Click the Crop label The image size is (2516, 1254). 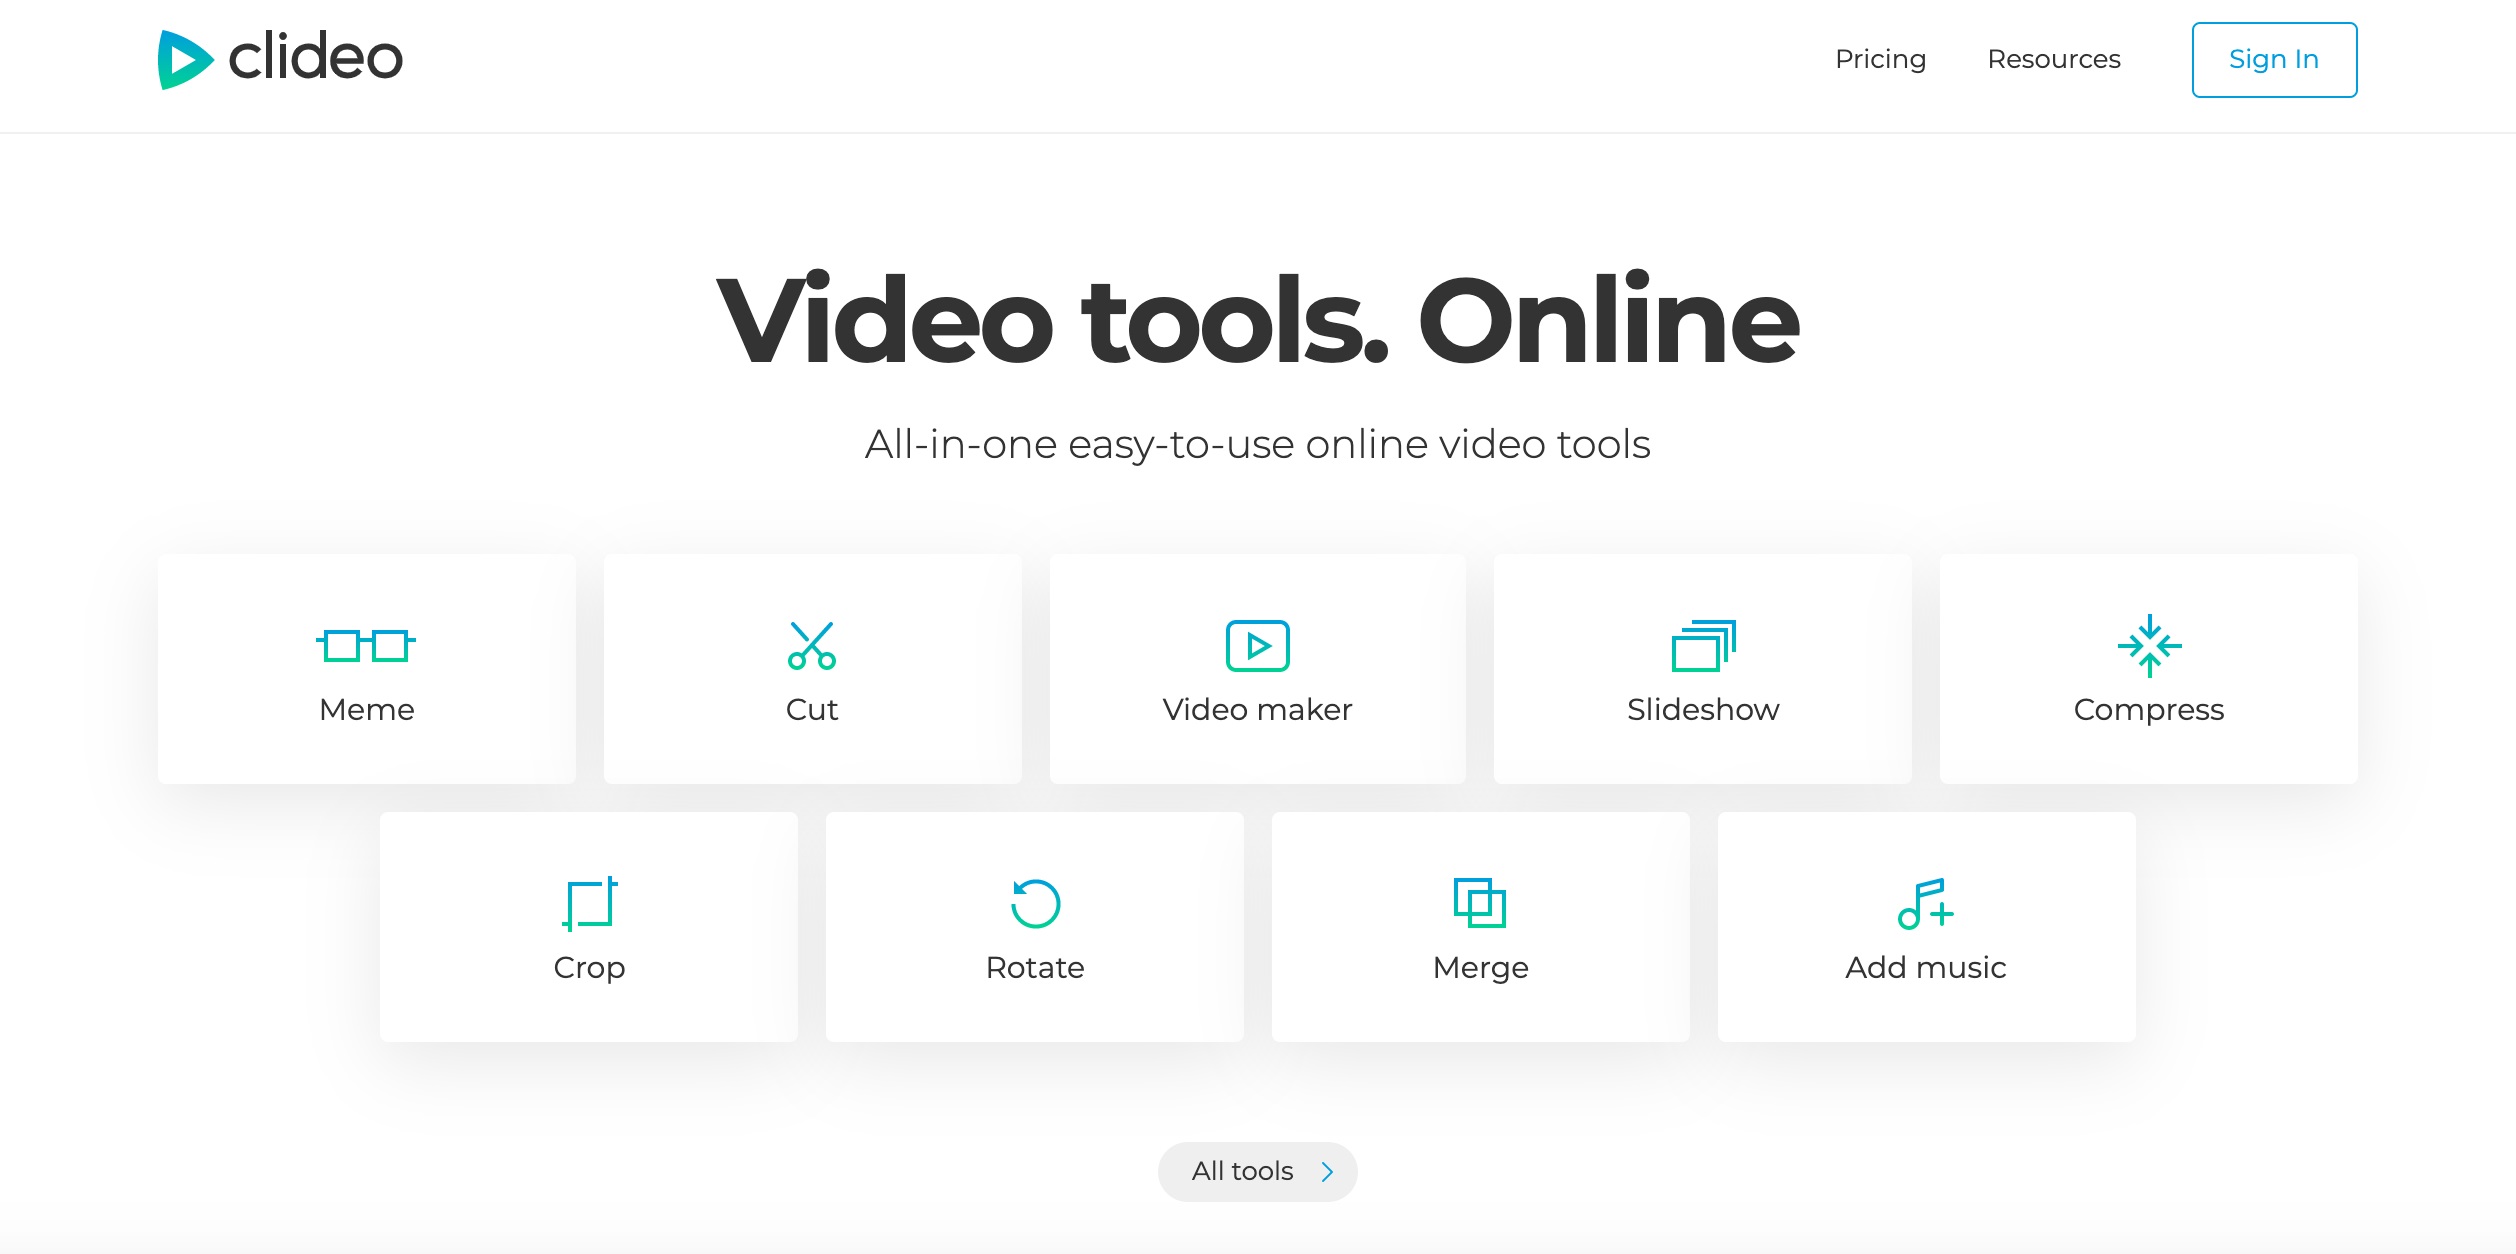[589, 967]
